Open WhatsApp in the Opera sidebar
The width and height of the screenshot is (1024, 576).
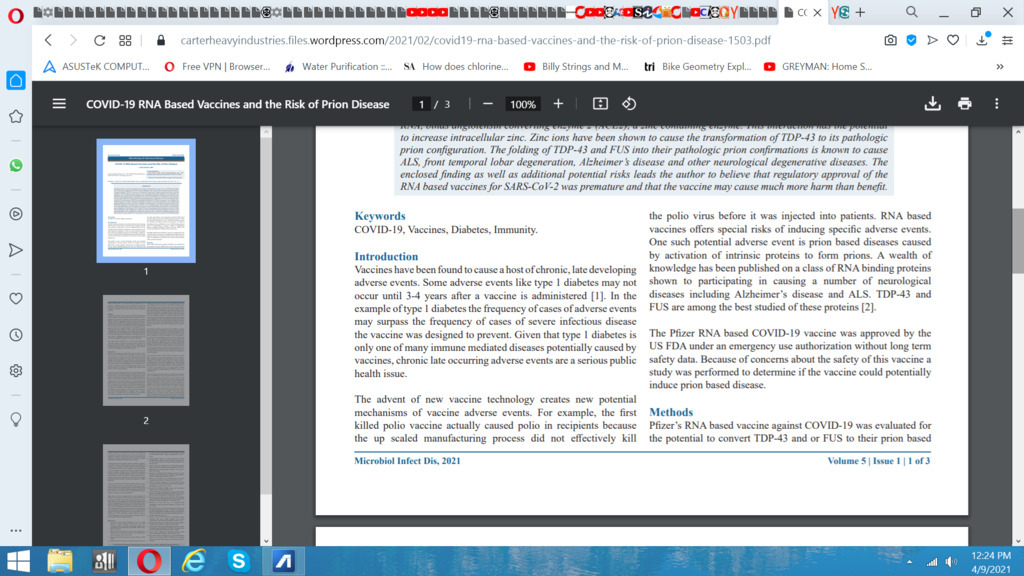point(16,165)
